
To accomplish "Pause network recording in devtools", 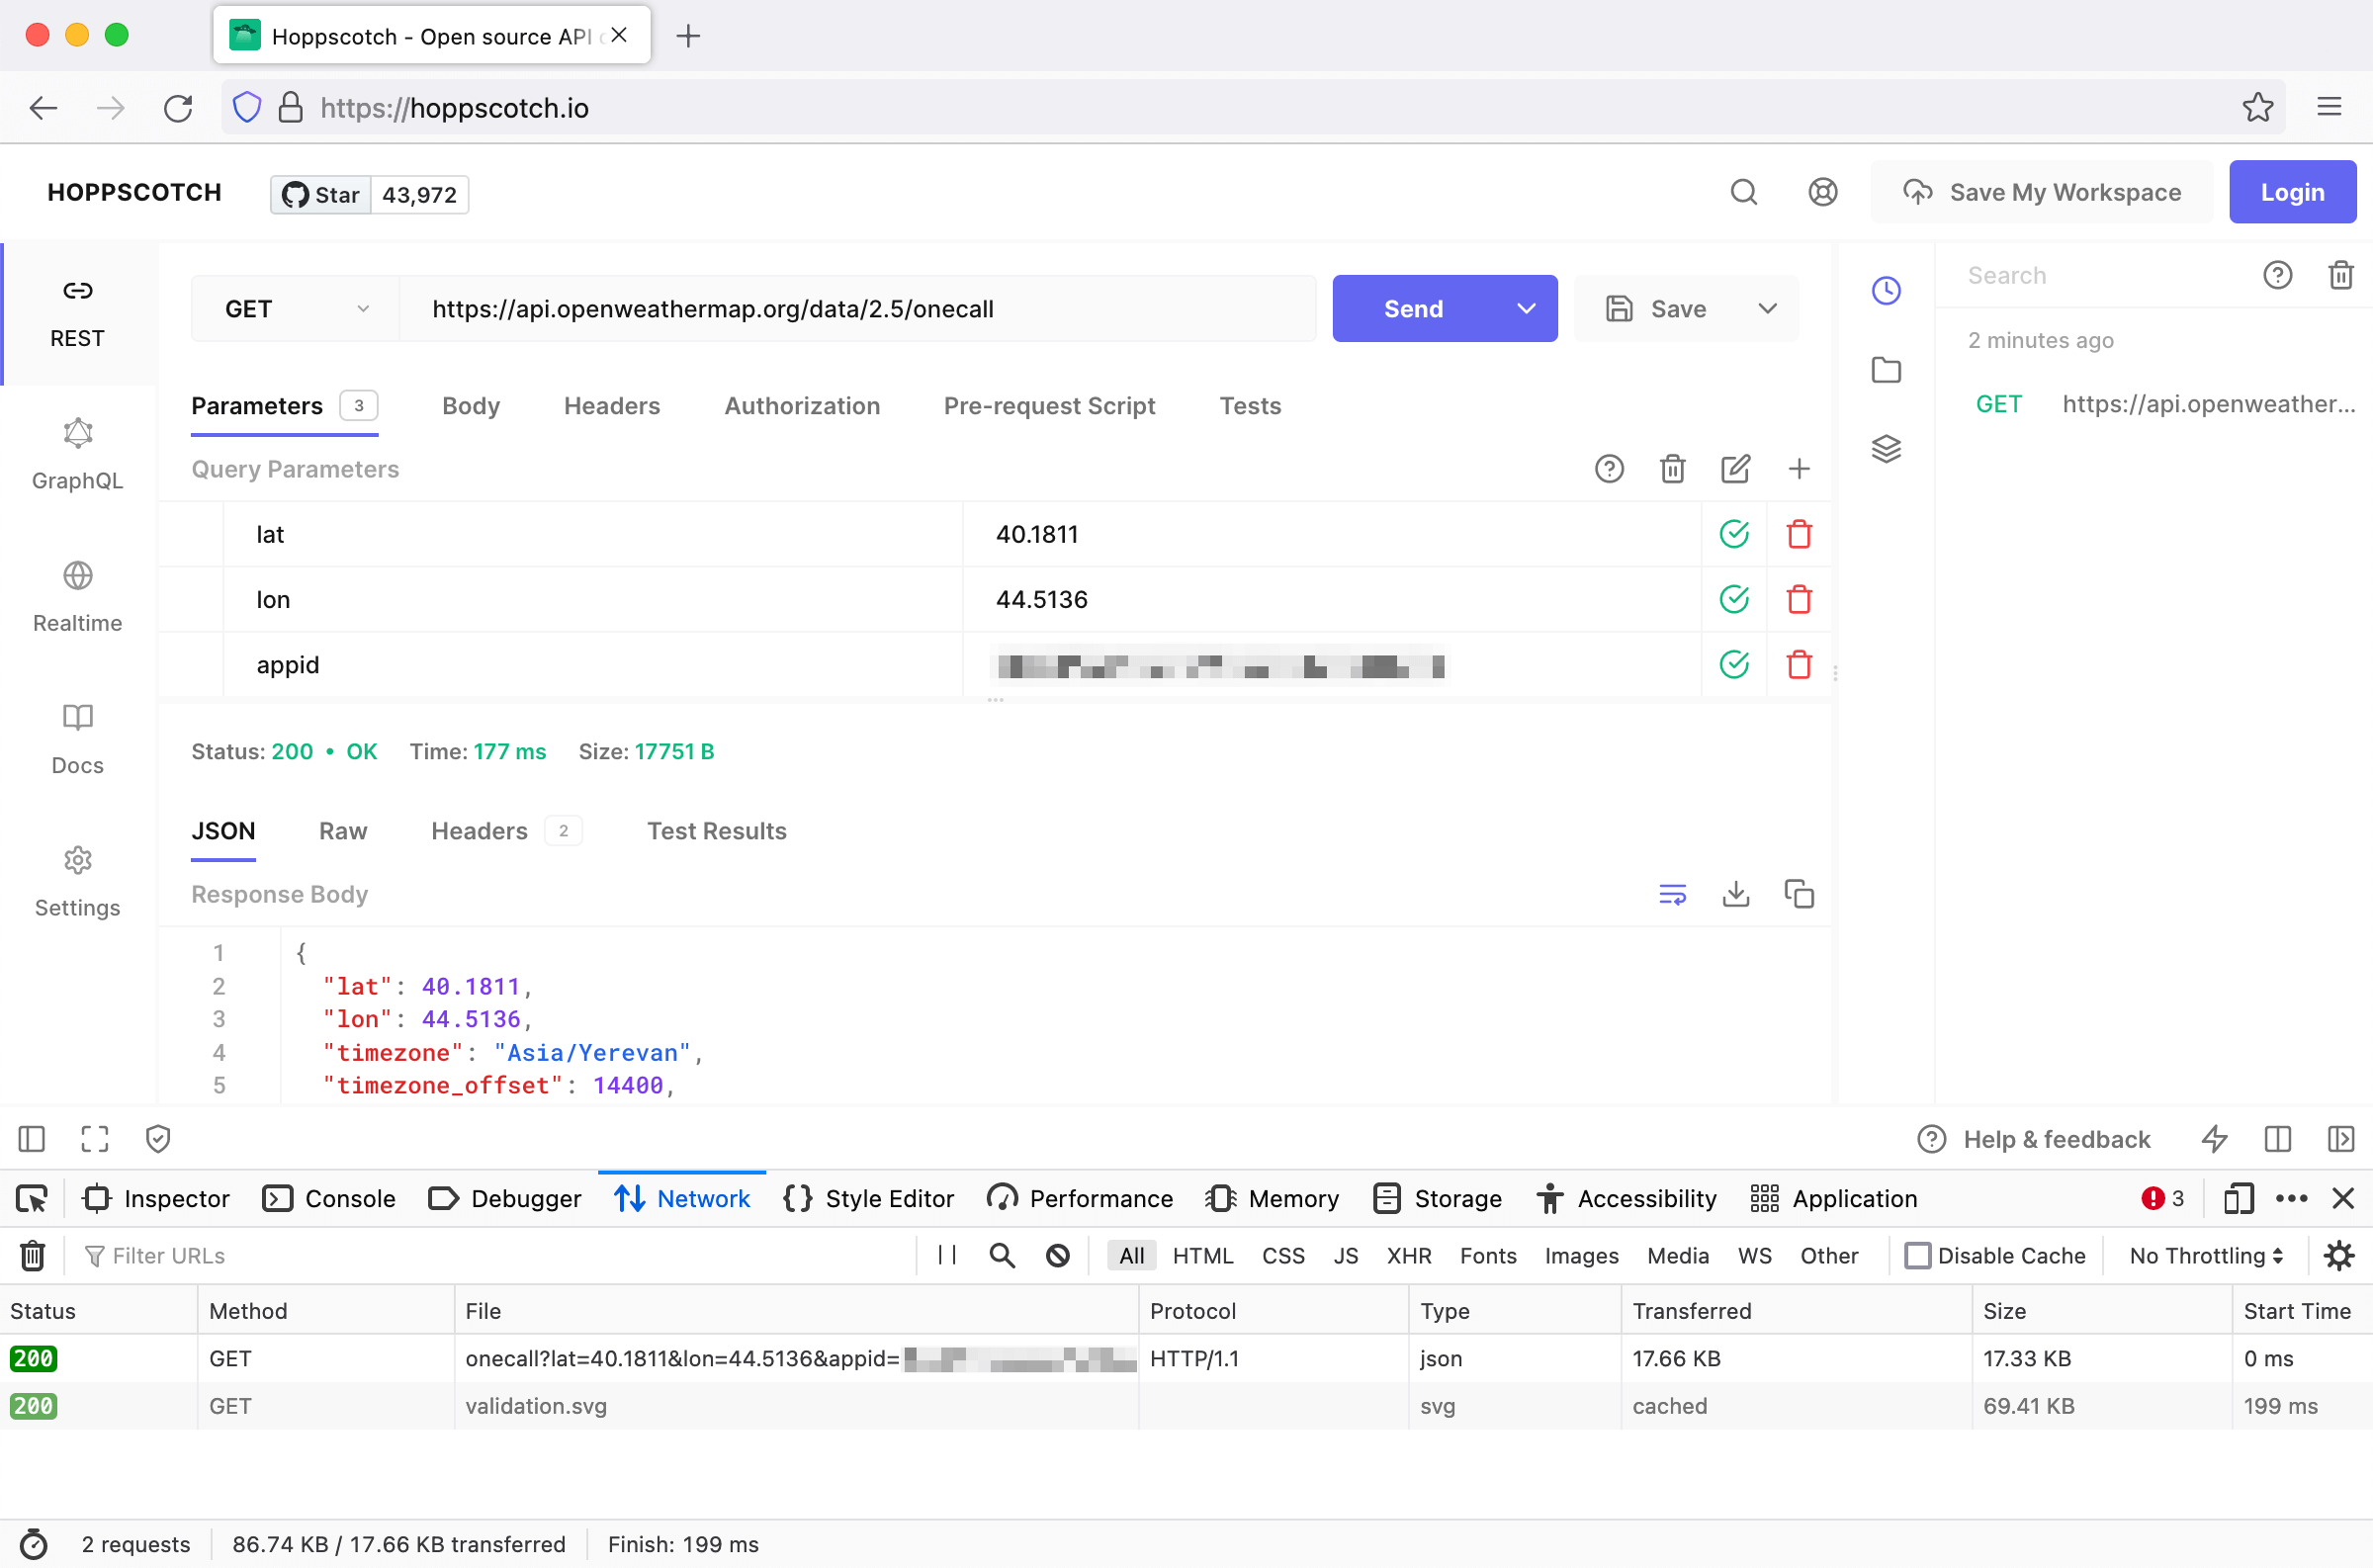I will click(947, 1256).
